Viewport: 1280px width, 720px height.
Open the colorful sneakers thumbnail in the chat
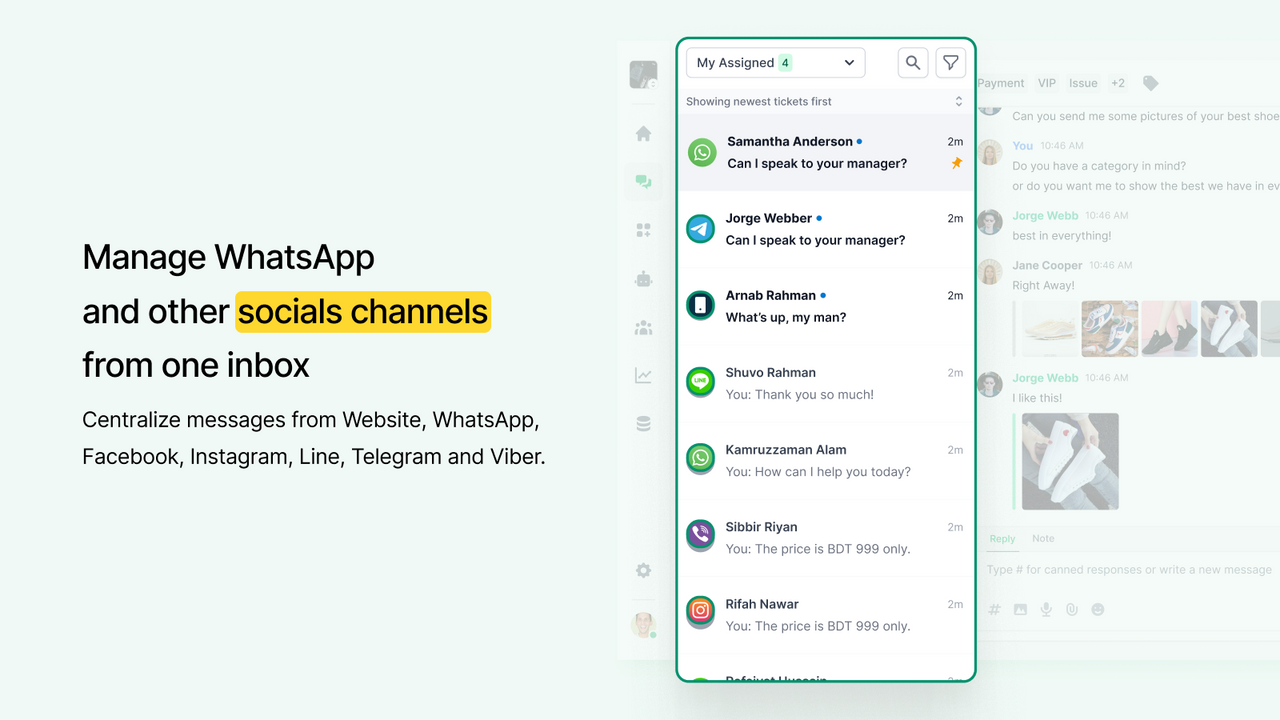pyautogui.click(x=1110, y=329)
